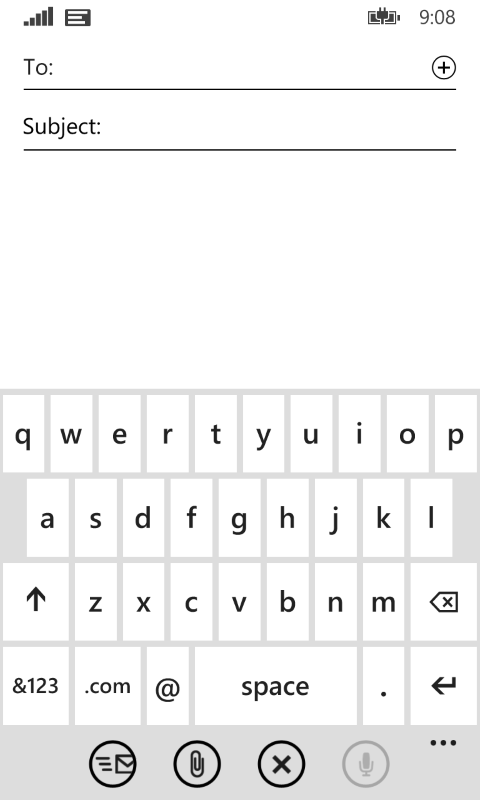This screenshot has height=800, width=480.
Task: Focus the Subject: field
Action: click(x=239, y=127)
